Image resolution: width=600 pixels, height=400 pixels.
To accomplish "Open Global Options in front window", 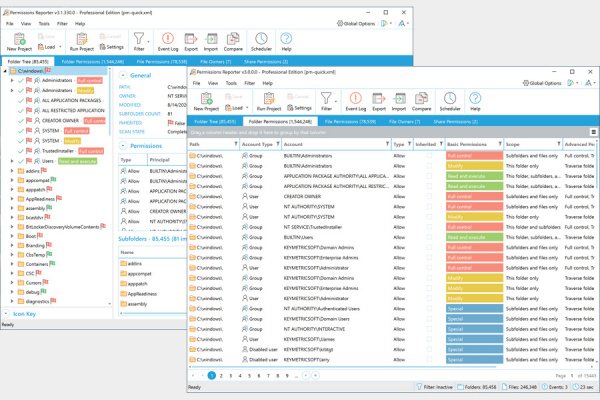I will pyautogui.click(x=542, y=83).
